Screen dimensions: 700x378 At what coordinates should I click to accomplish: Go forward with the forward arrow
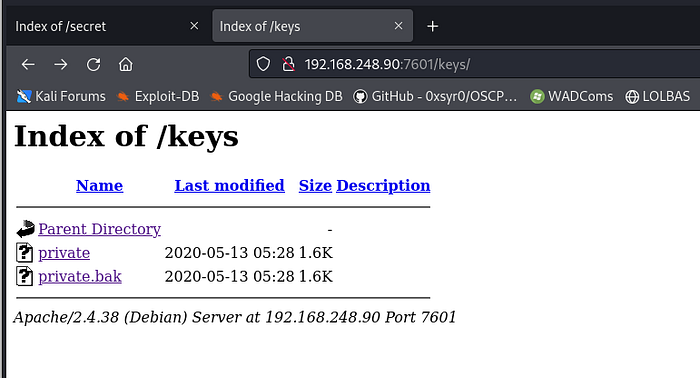[x=61, y=65]
